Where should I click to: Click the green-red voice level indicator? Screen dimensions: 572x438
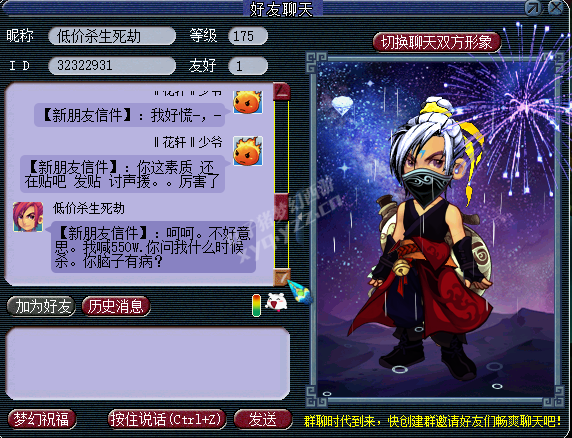(x=256, y=305)
